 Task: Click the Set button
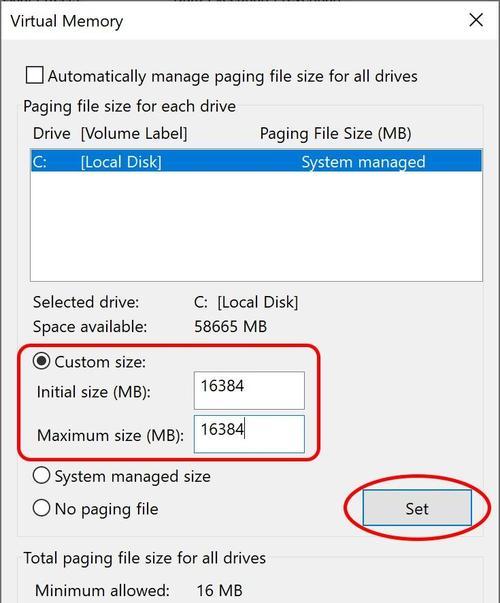(417, 508)
